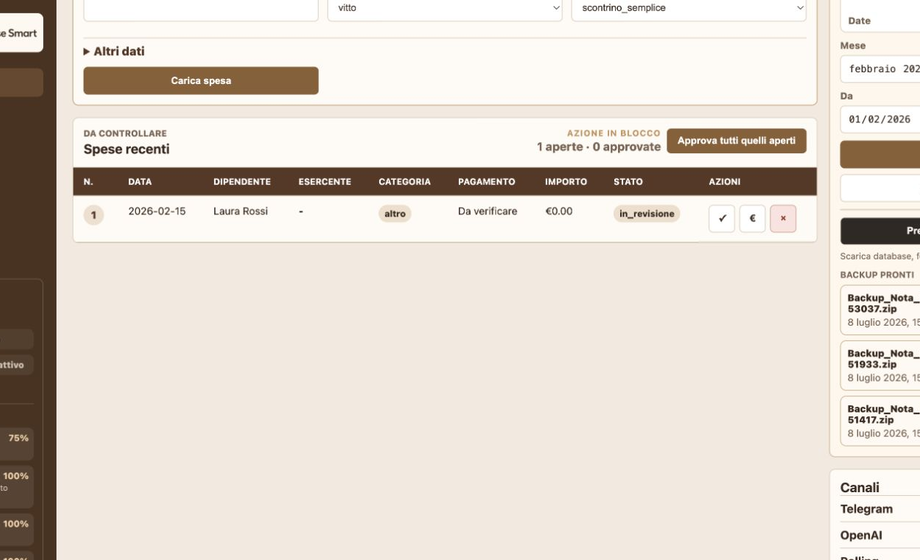Click the date 2026-02-15 in the table
Image resolution: width=920 pixels, height=560 pixels.
157,211
